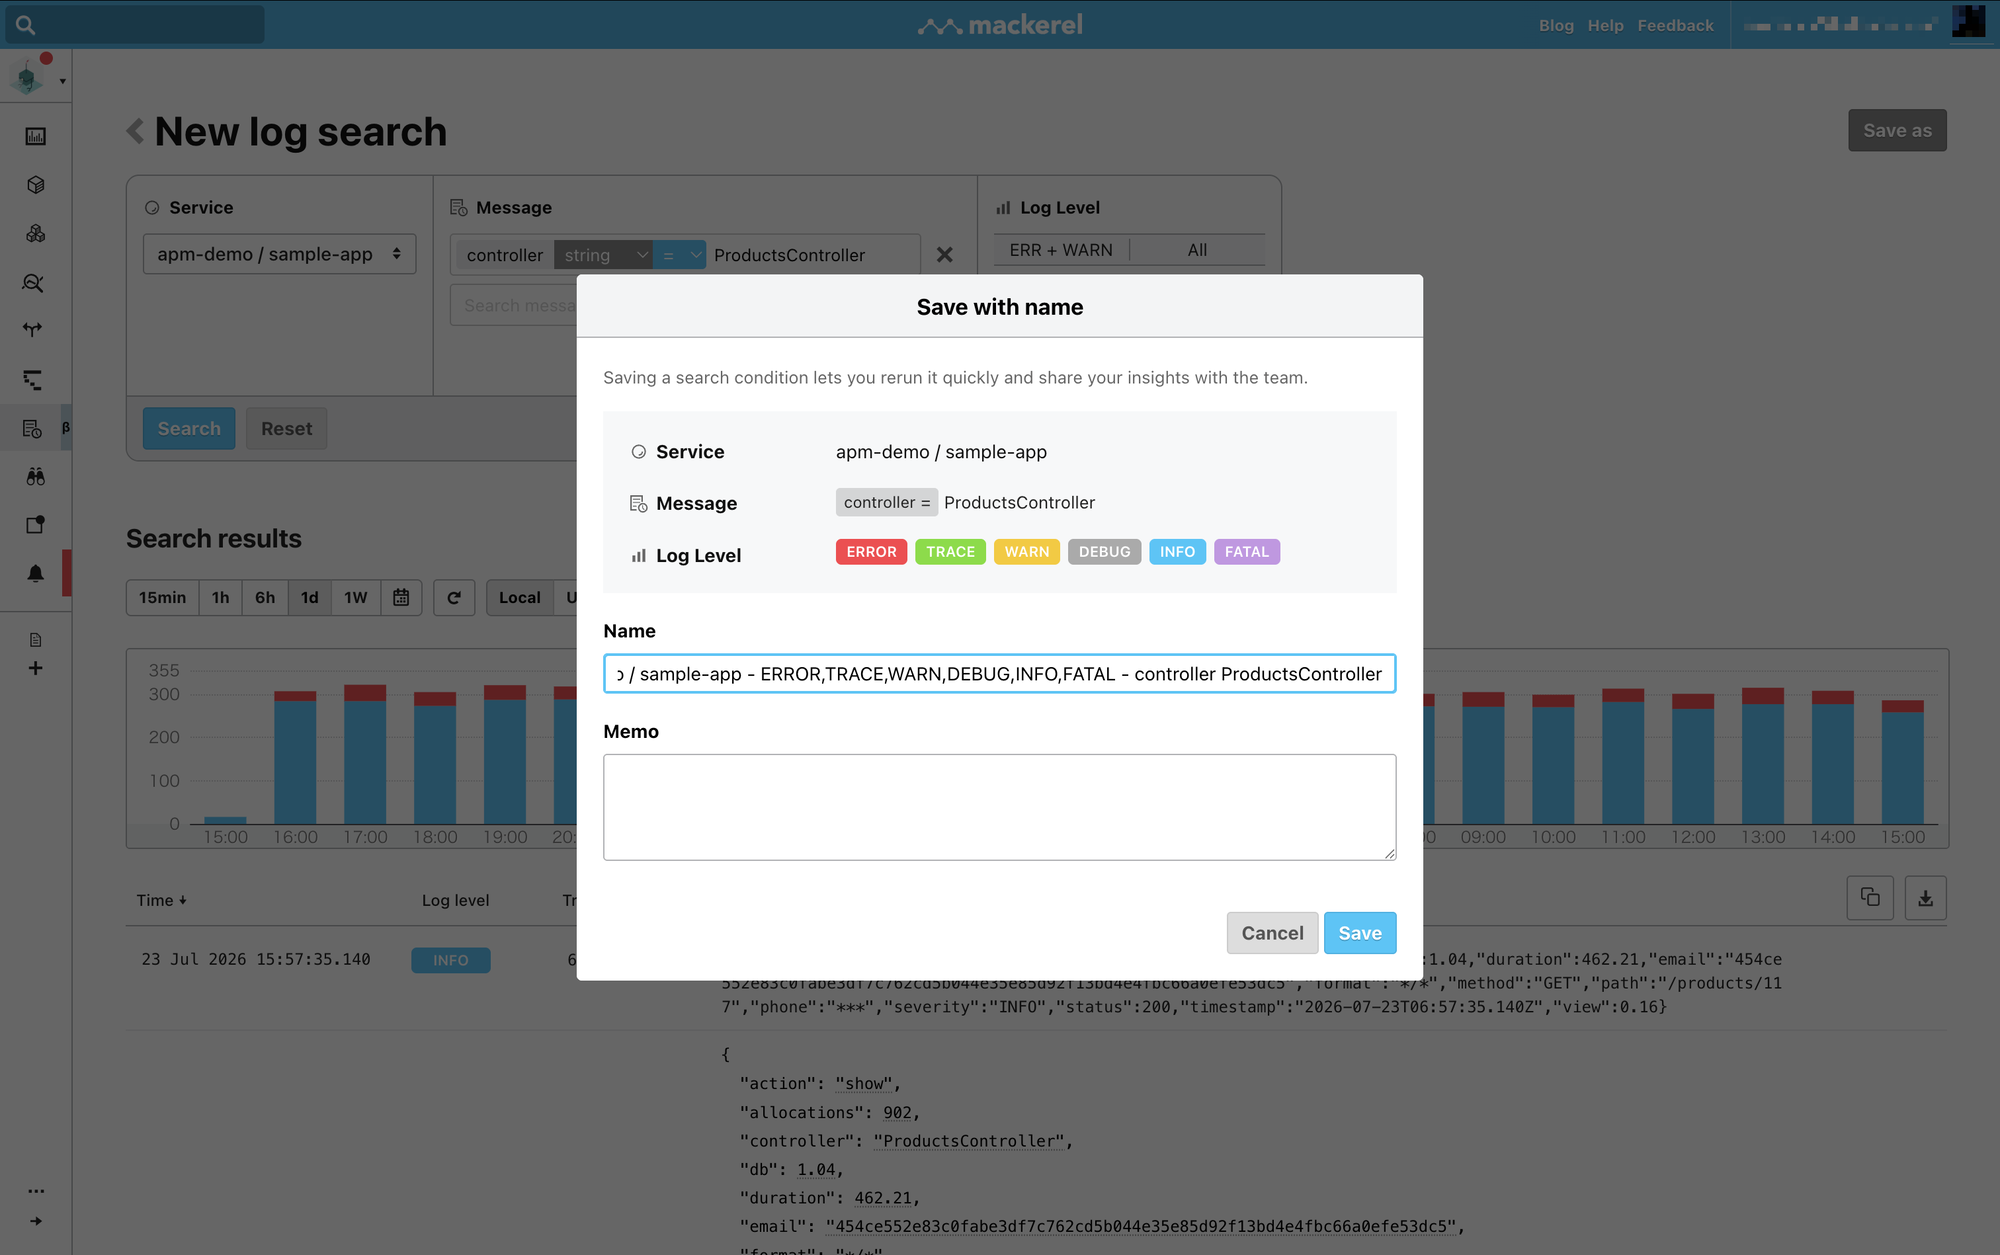The width and height of the screenshot is (2000, 1255).
Task: Open the trace waterfall icon in sidebar
Action: coord(33,379)
